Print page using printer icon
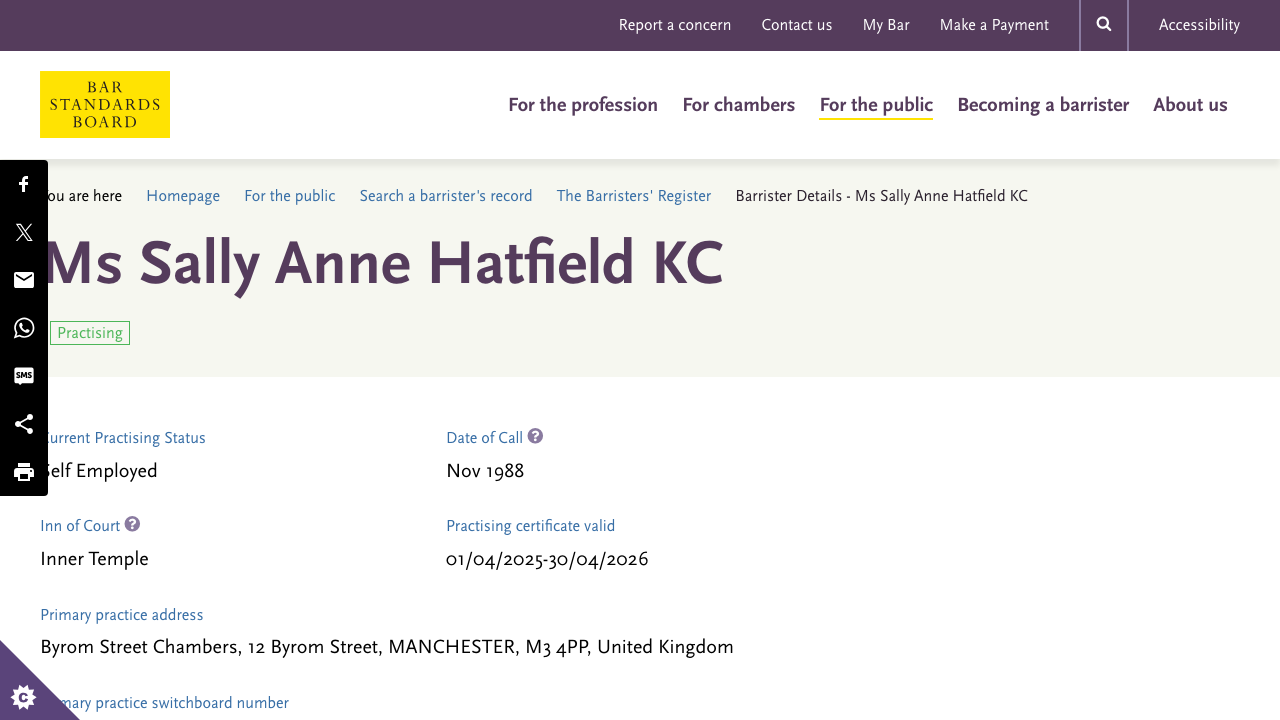 tap(24, 472)
